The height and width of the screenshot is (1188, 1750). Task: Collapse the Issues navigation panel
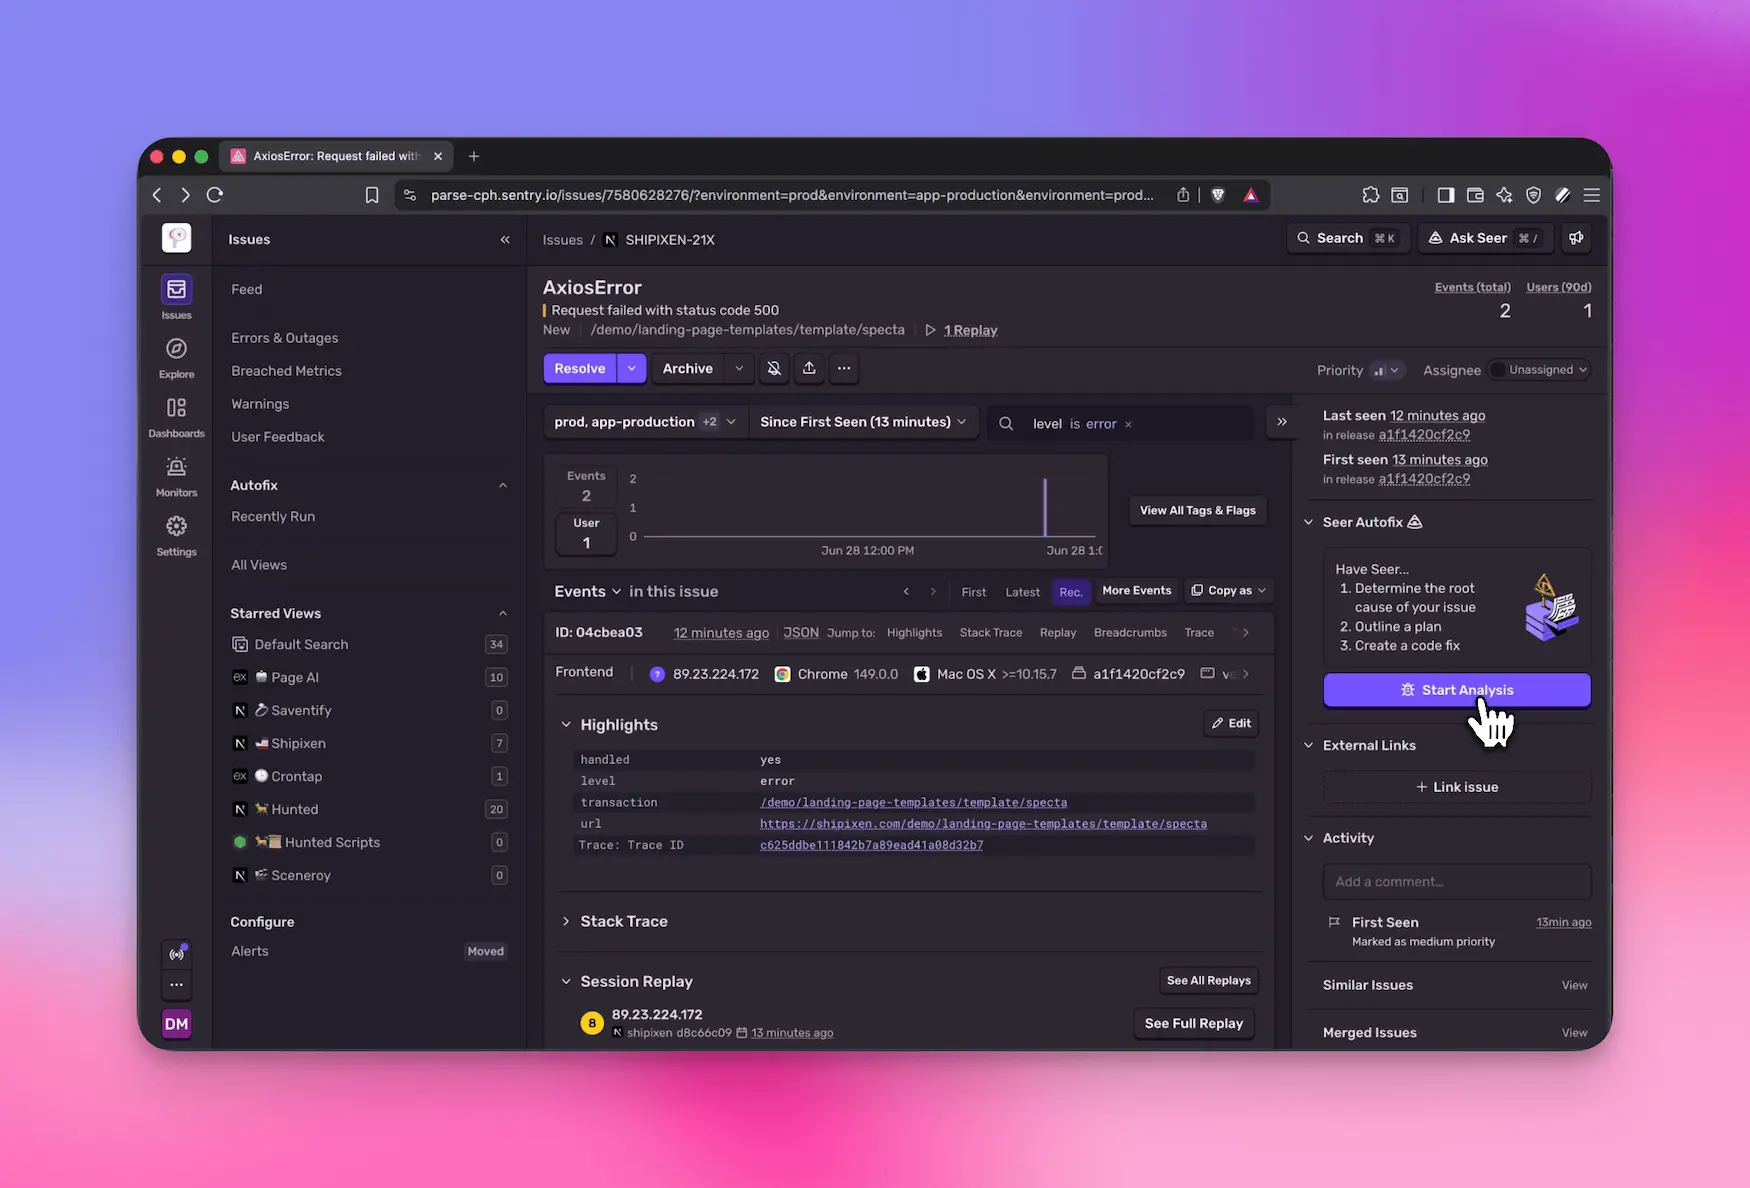[505, 240]
